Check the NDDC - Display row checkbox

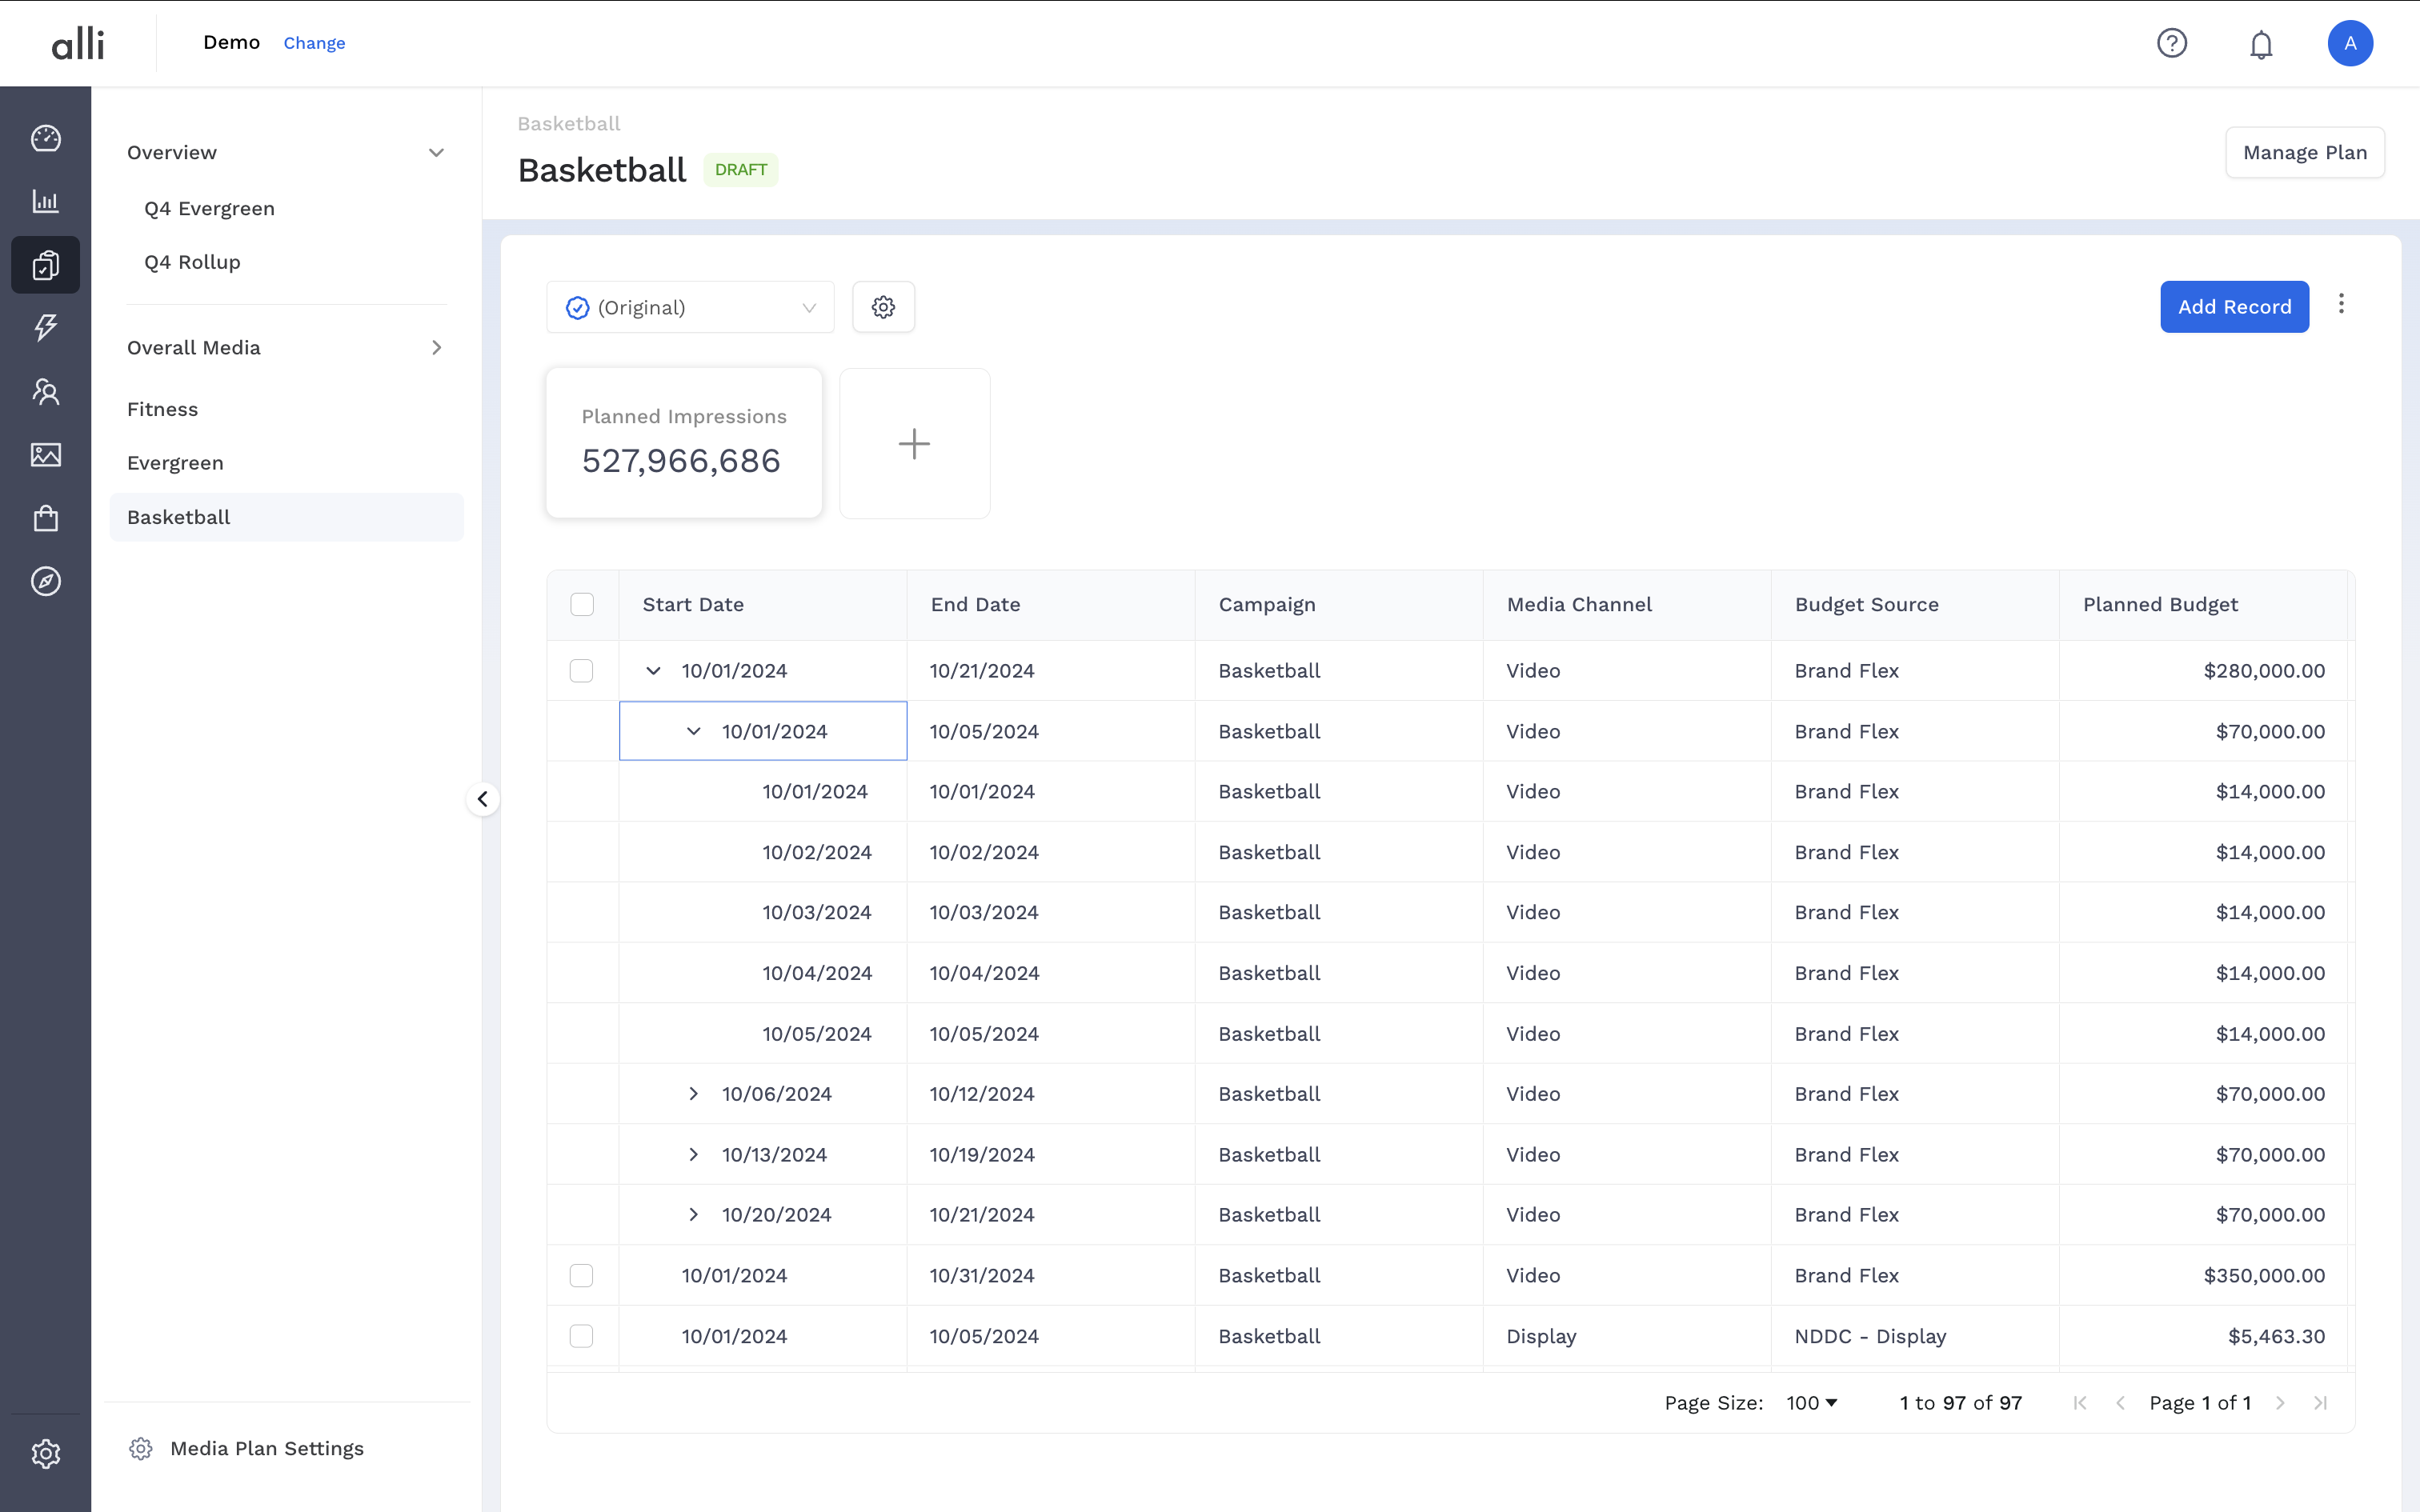(x=581, y=1336)
